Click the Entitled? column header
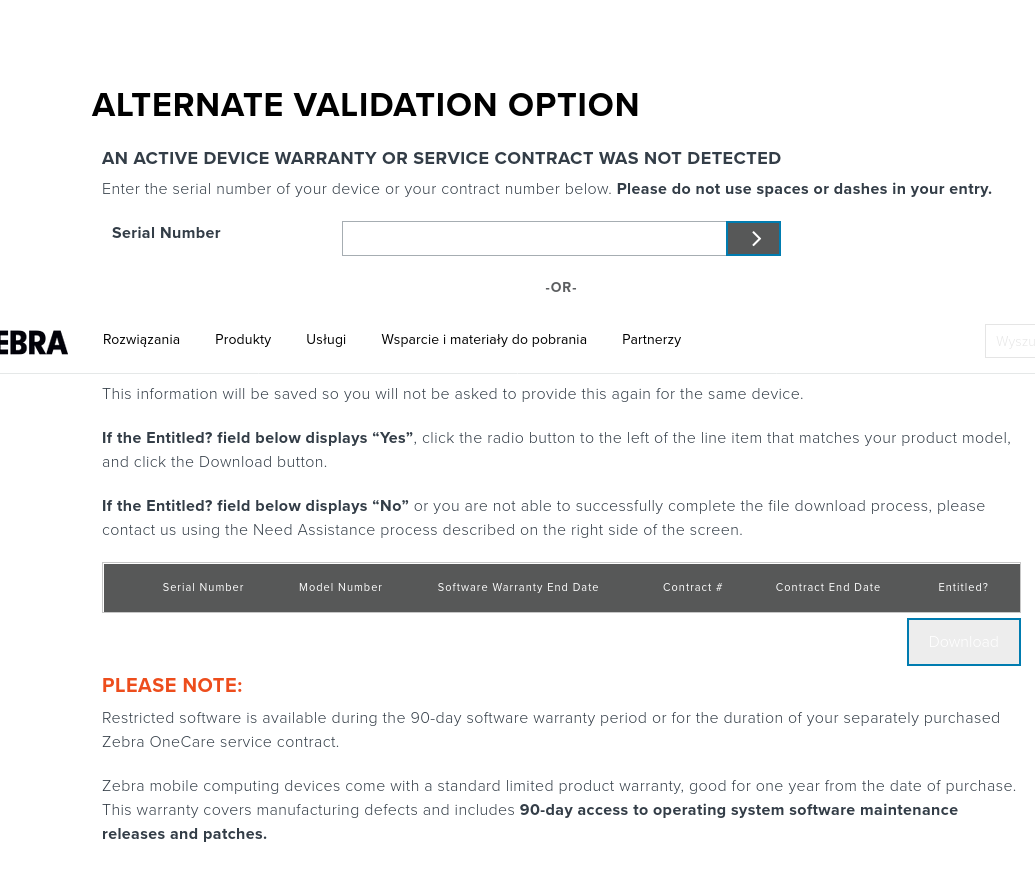This screenshot has width=1035, height=894. 963,588
